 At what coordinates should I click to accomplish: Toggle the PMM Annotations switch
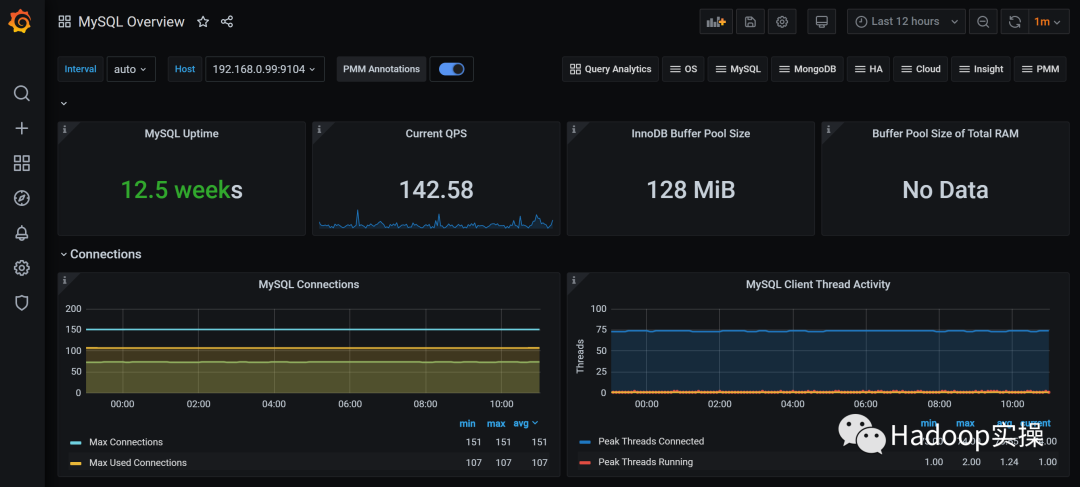[451, 69]
